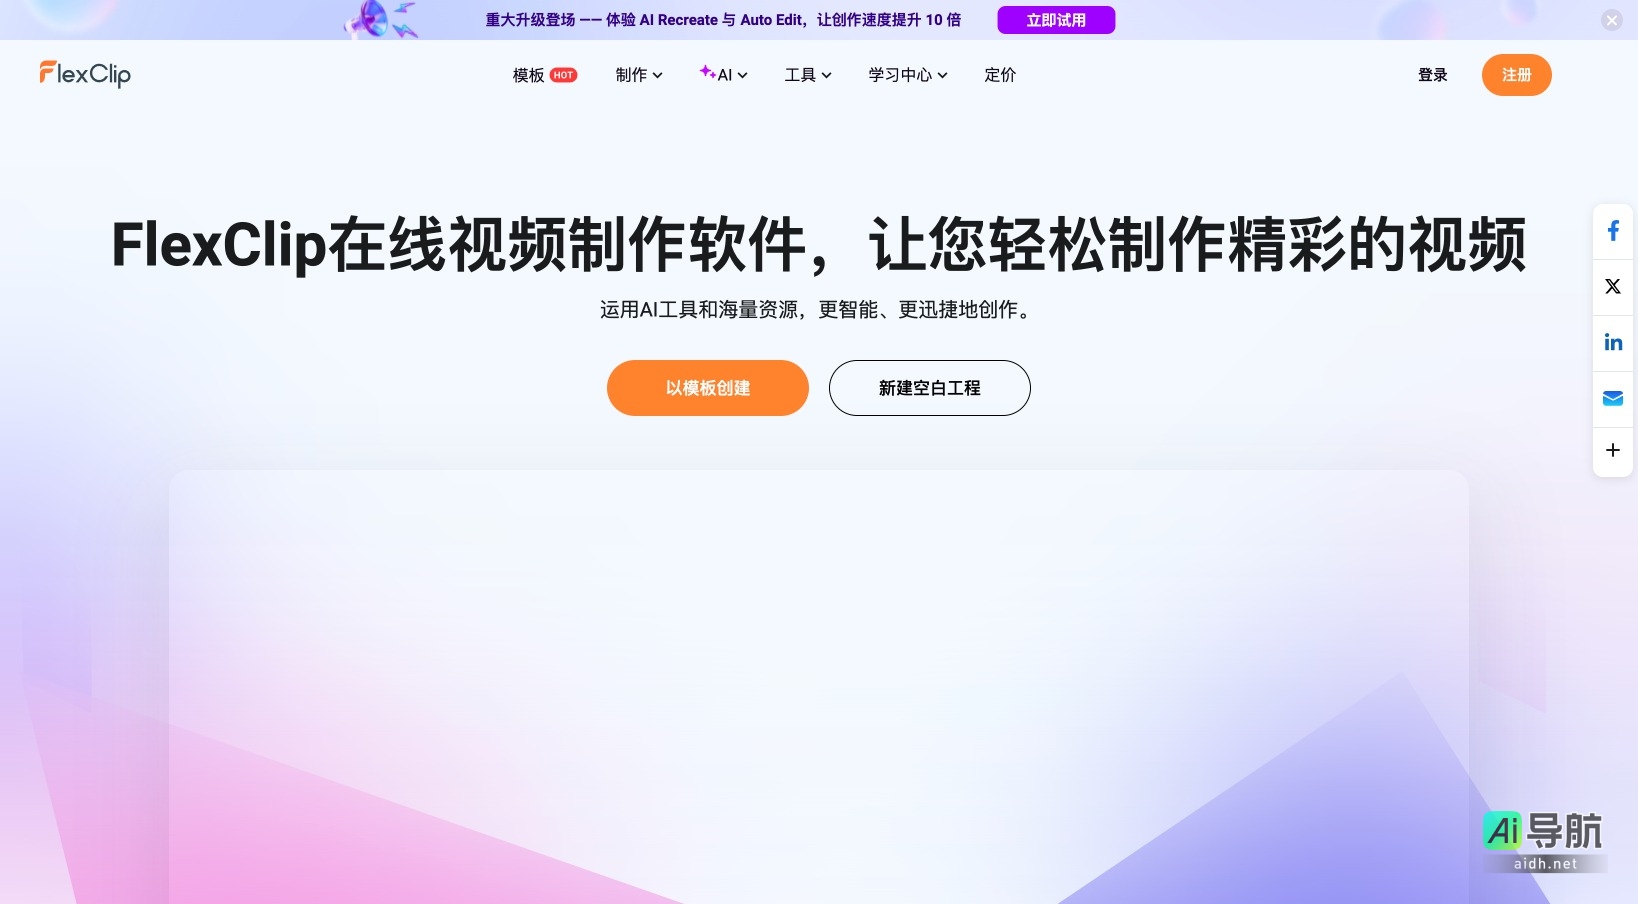1638x904 pixels.
Task: Expand the 工具 dropdown menu
Action: tap(808, 75)
